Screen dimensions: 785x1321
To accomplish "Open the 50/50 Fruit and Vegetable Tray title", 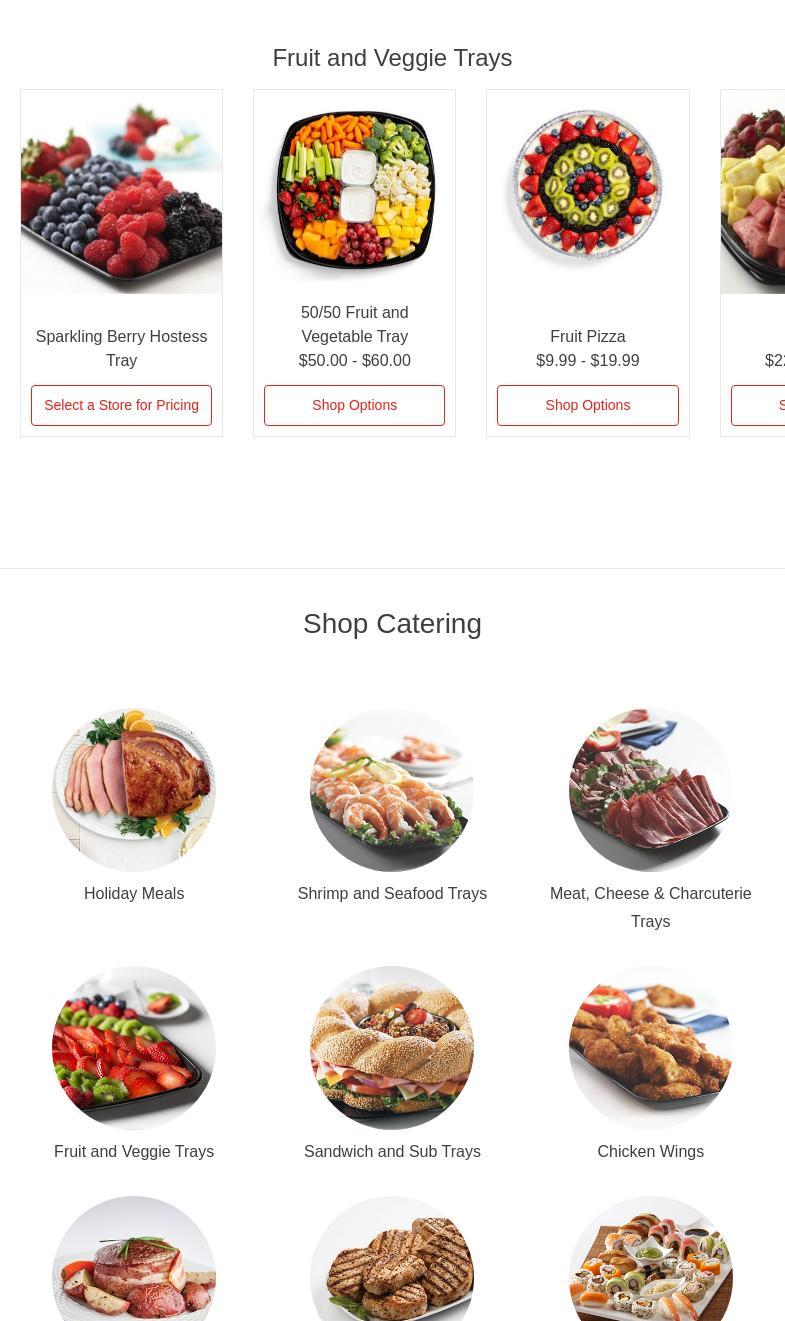I will 354,324.
